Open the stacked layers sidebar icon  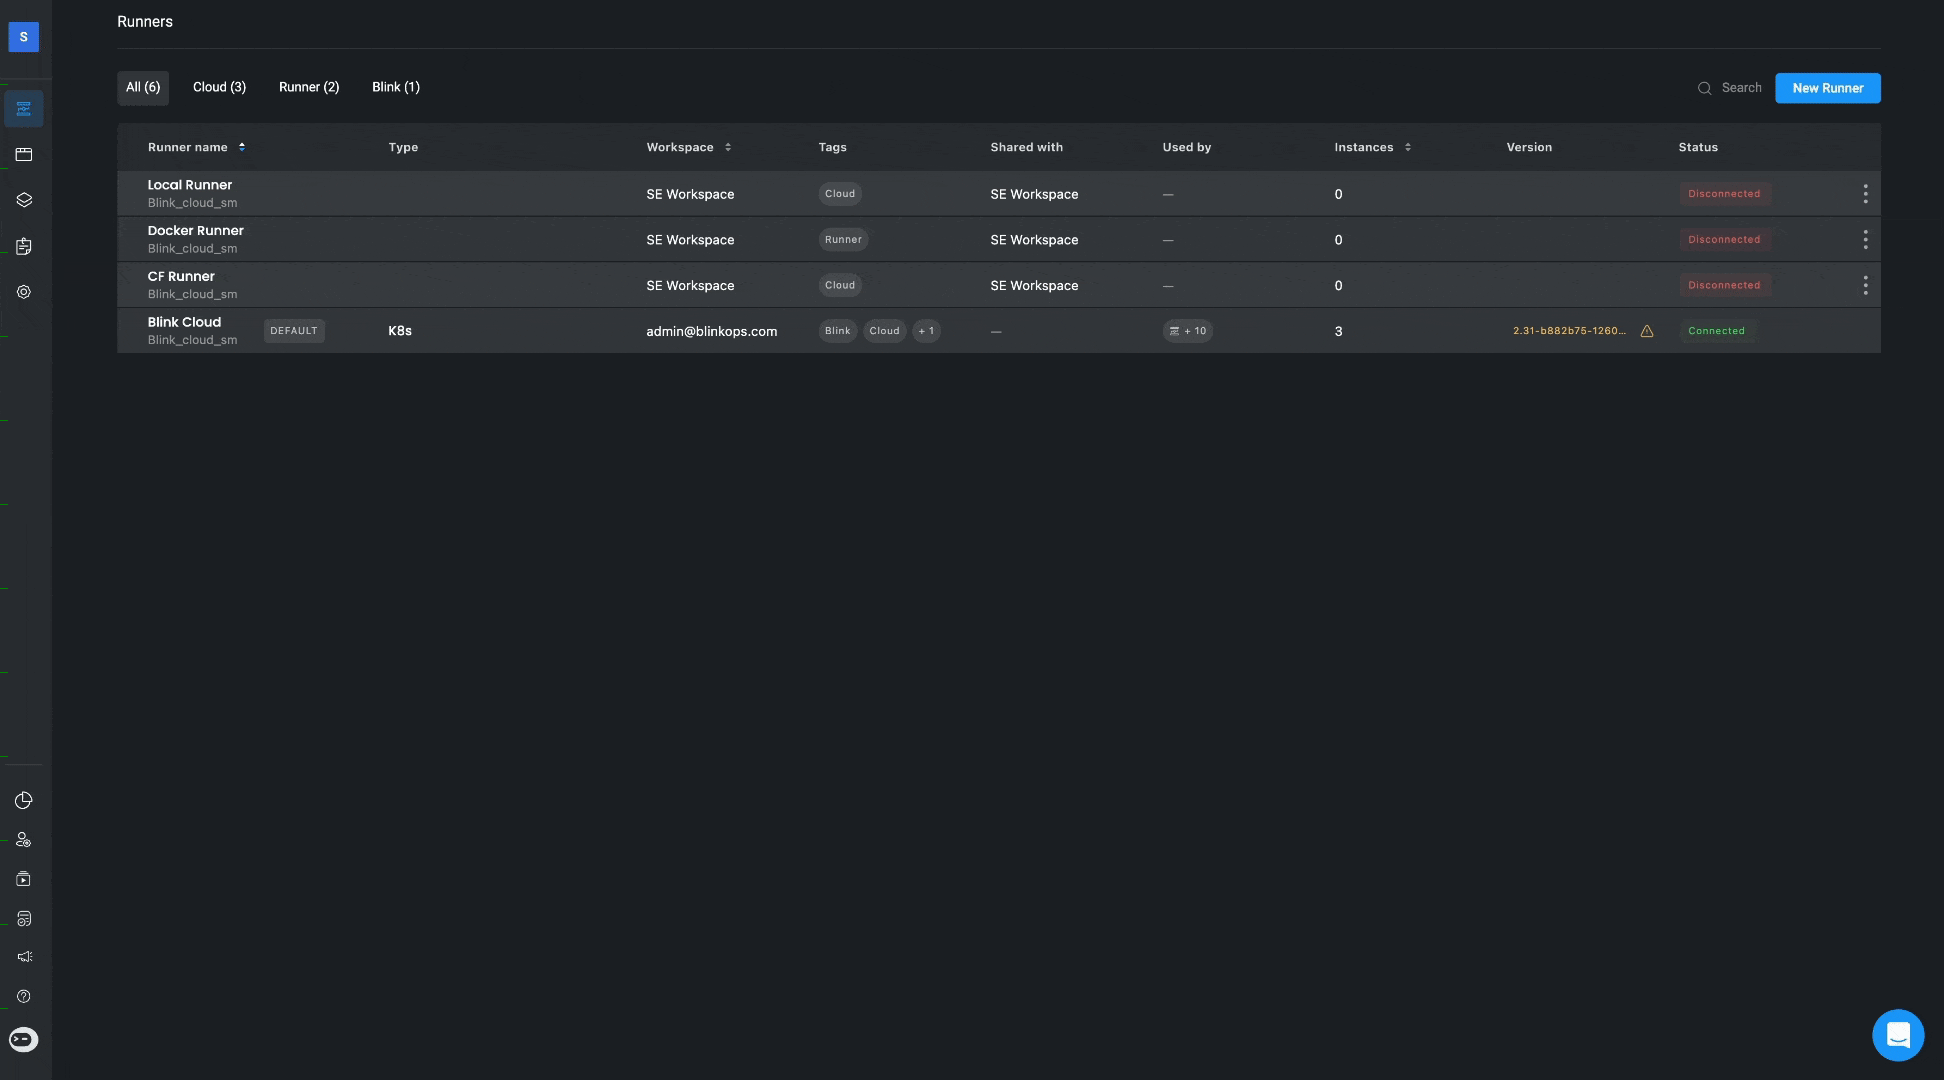[x=24, y=200]
